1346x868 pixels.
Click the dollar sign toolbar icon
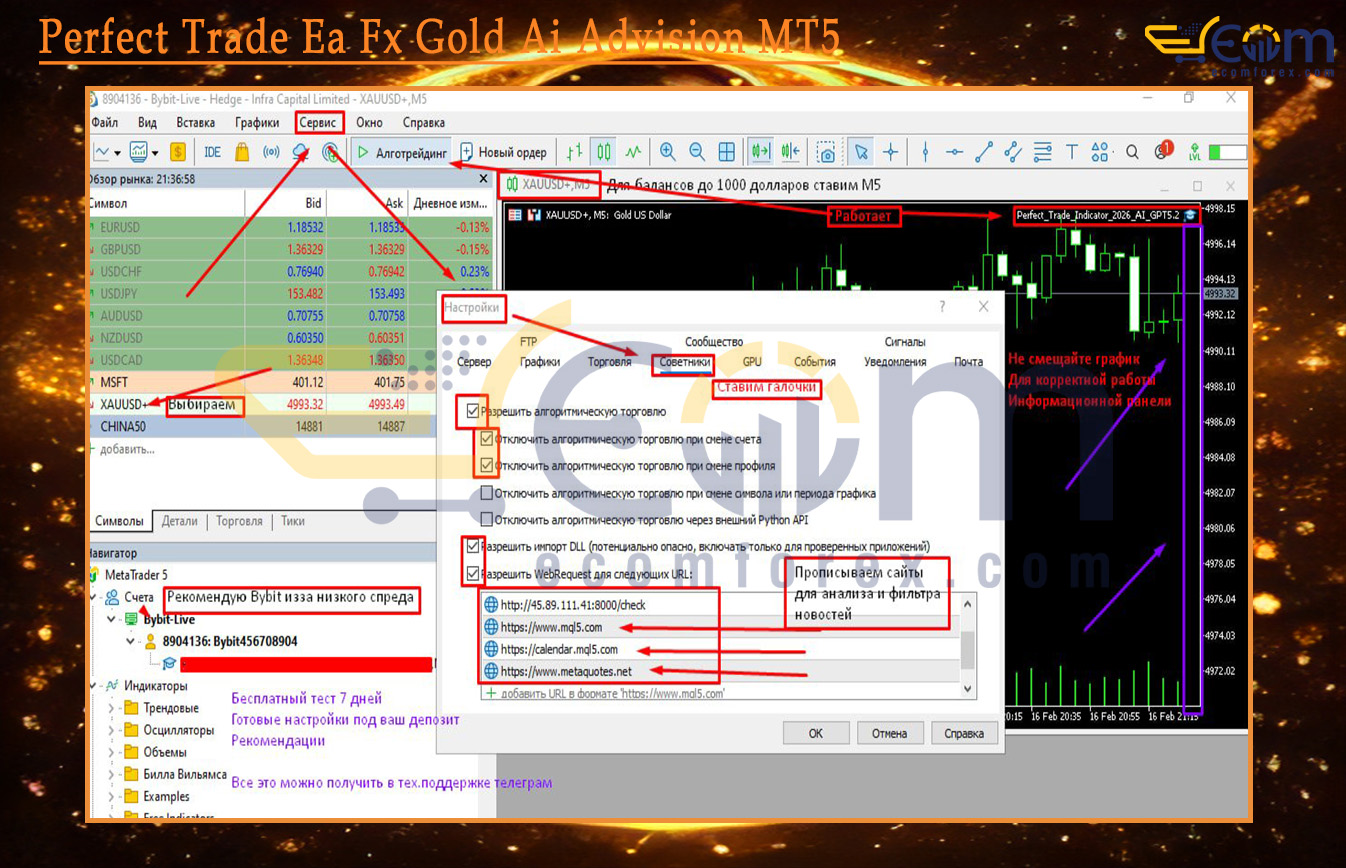point(177,152)
